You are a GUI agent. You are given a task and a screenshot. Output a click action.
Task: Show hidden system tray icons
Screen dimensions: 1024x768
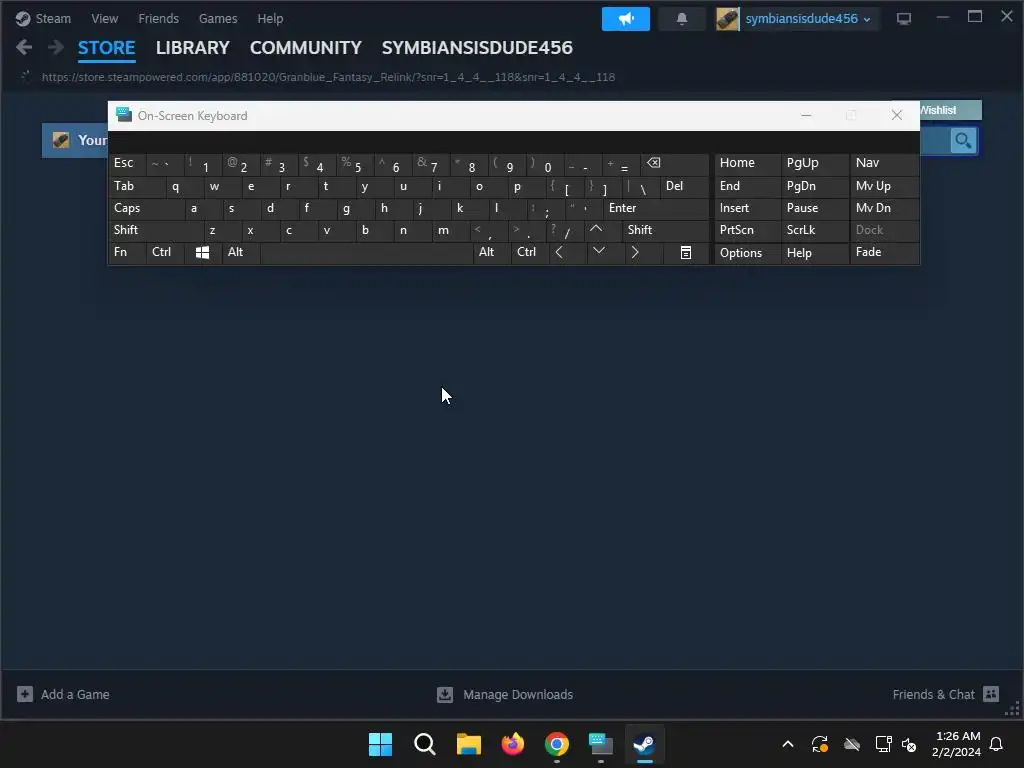[x=788, y=744]
